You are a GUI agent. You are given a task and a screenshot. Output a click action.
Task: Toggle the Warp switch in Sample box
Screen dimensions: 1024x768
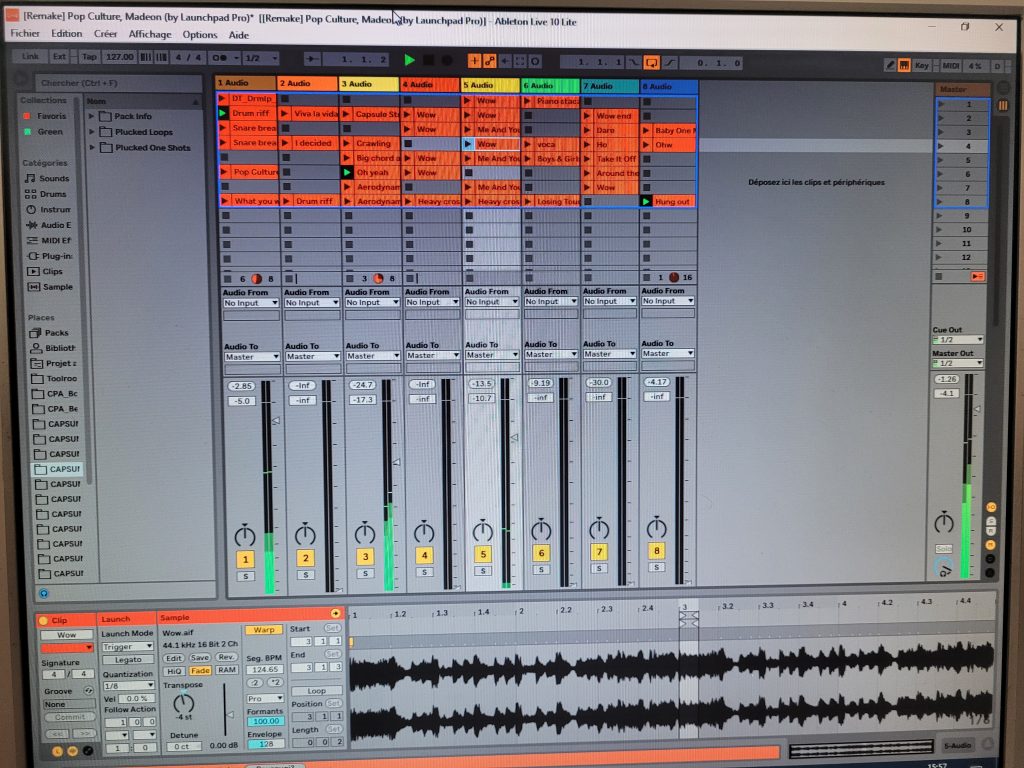(x=264, y=630)
